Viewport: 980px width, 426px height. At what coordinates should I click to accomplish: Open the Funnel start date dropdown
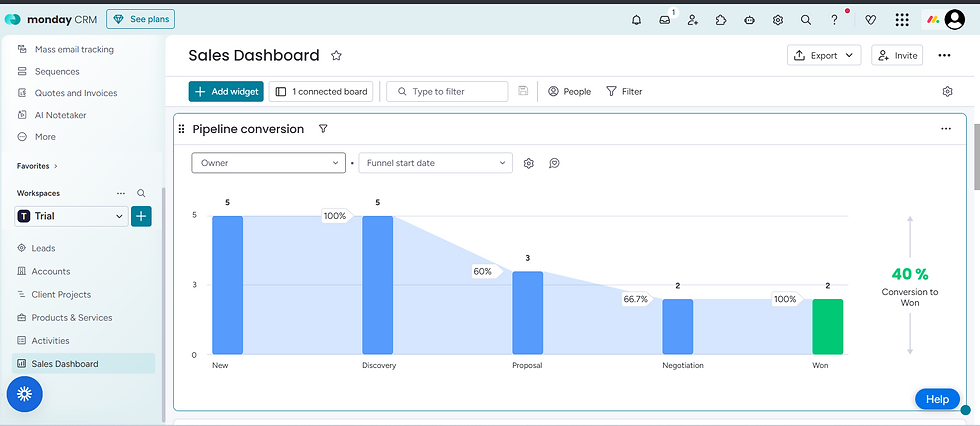tap(436, 163)
